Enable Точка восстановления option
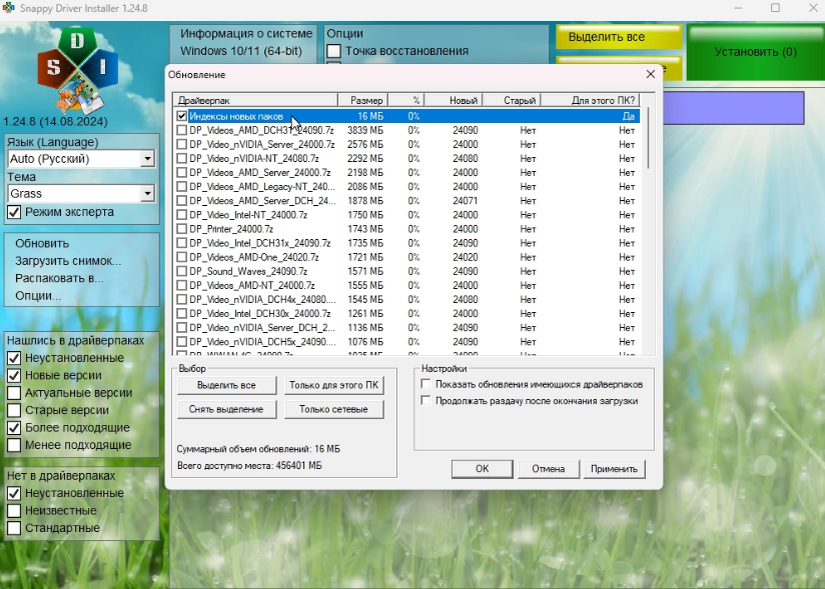The image size is (825, 589). tap(334, 51)
